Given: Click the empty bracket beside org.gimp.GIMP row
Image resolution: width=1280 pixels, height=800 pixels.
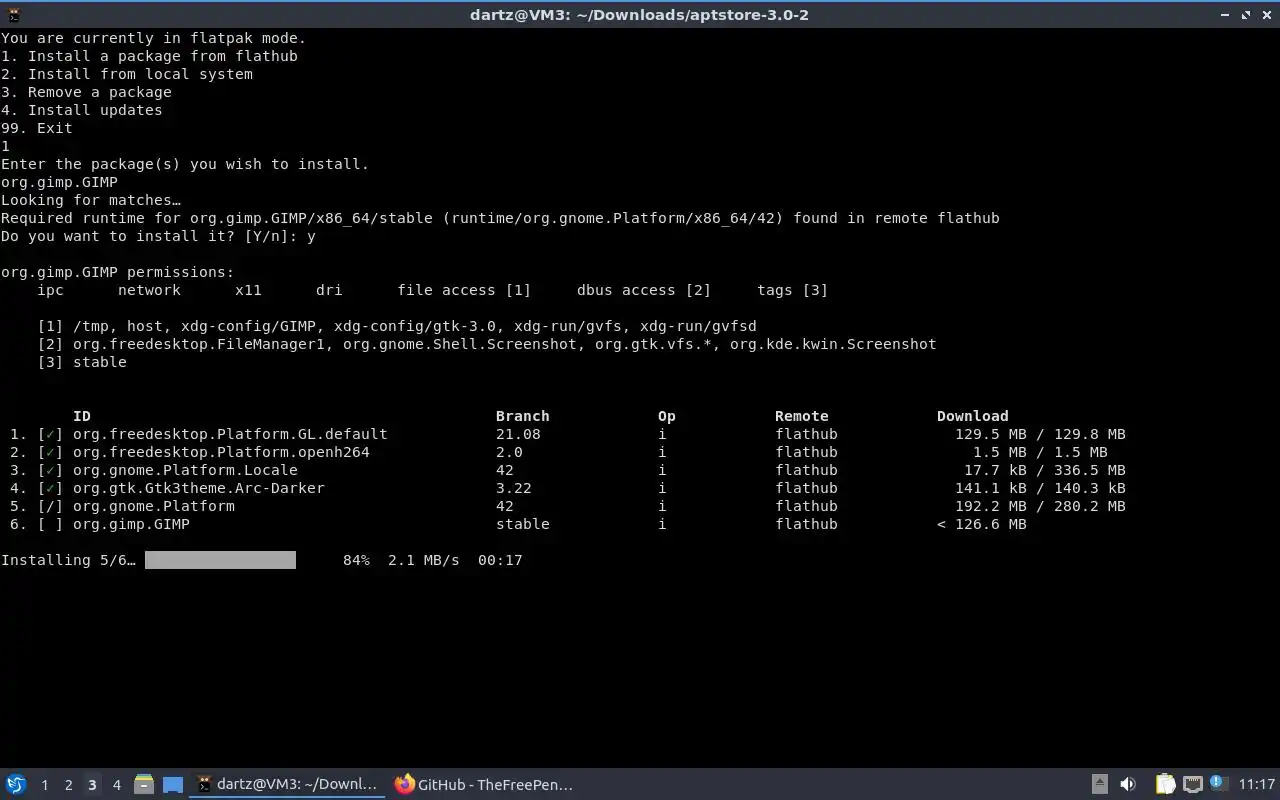Looking at the screenshot, I should pyautogui.click(x=50, y=524).
